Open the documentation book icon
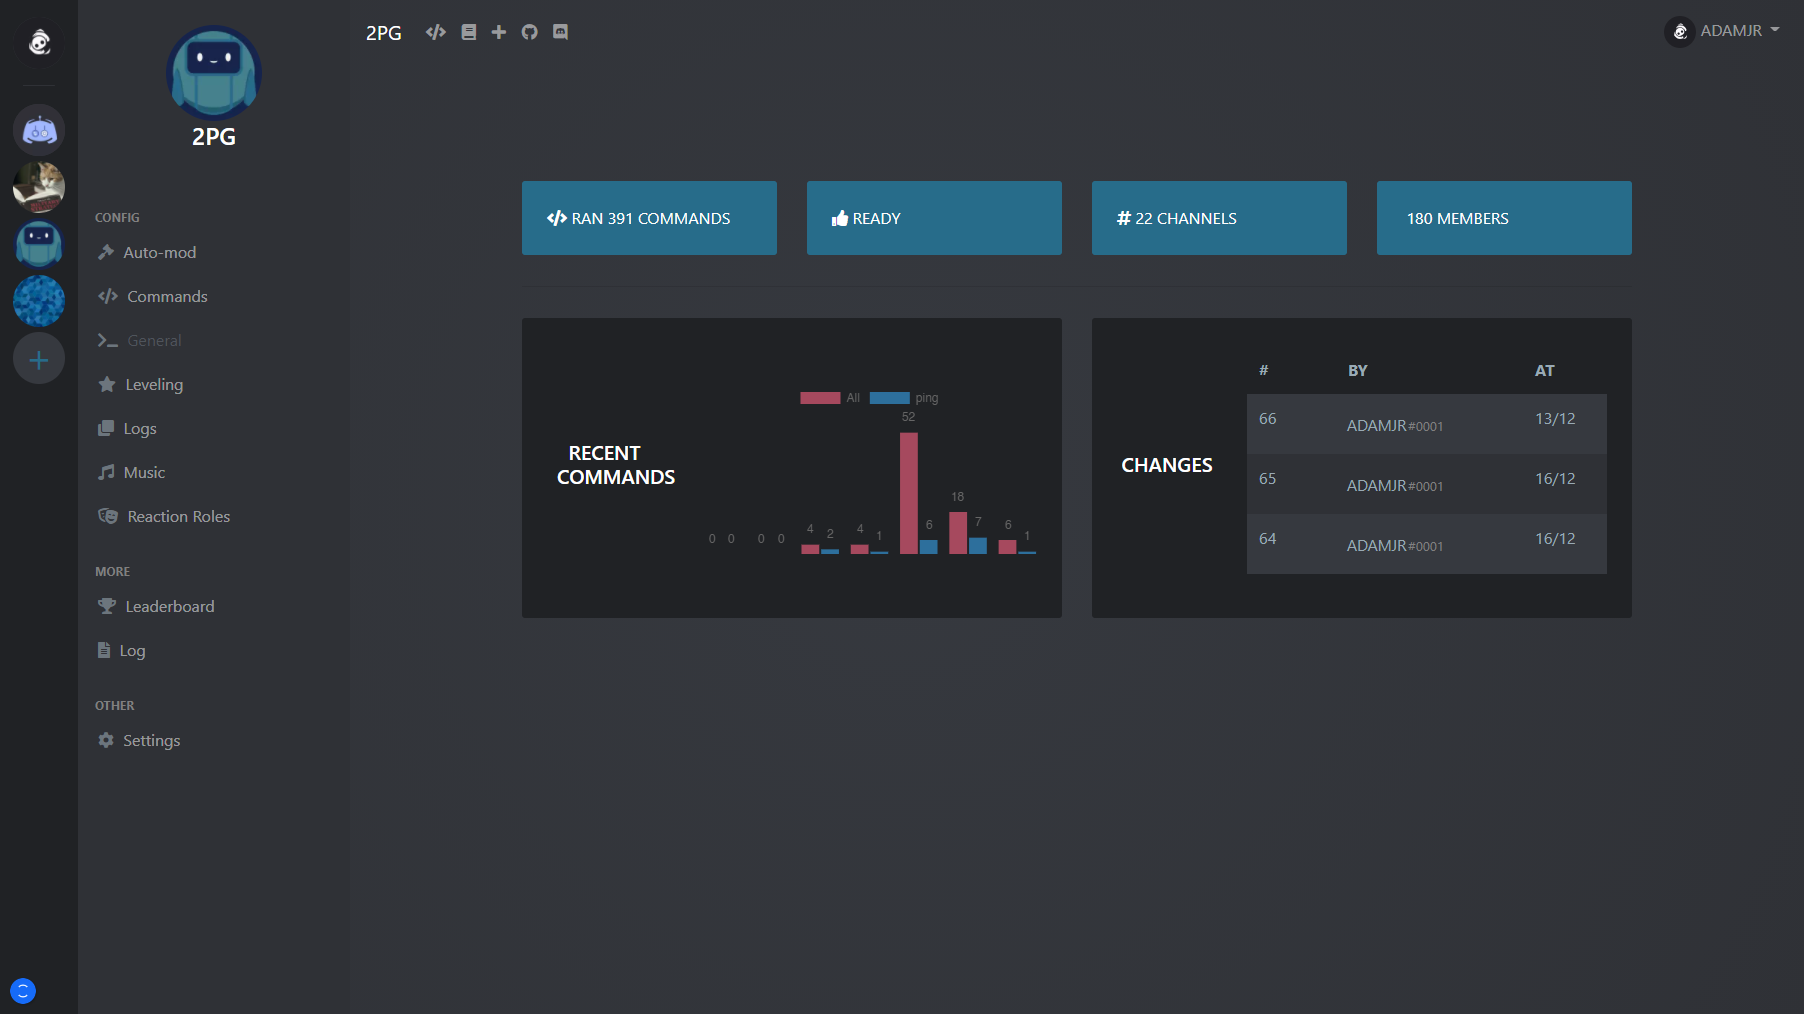This screenshot has width=1804, height=1014. point(467,32)
